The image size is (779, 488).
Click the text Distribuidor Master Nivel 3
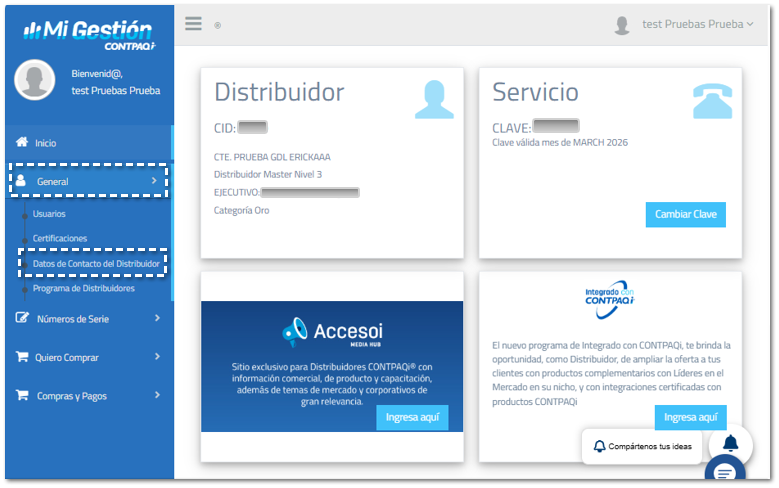268,174
